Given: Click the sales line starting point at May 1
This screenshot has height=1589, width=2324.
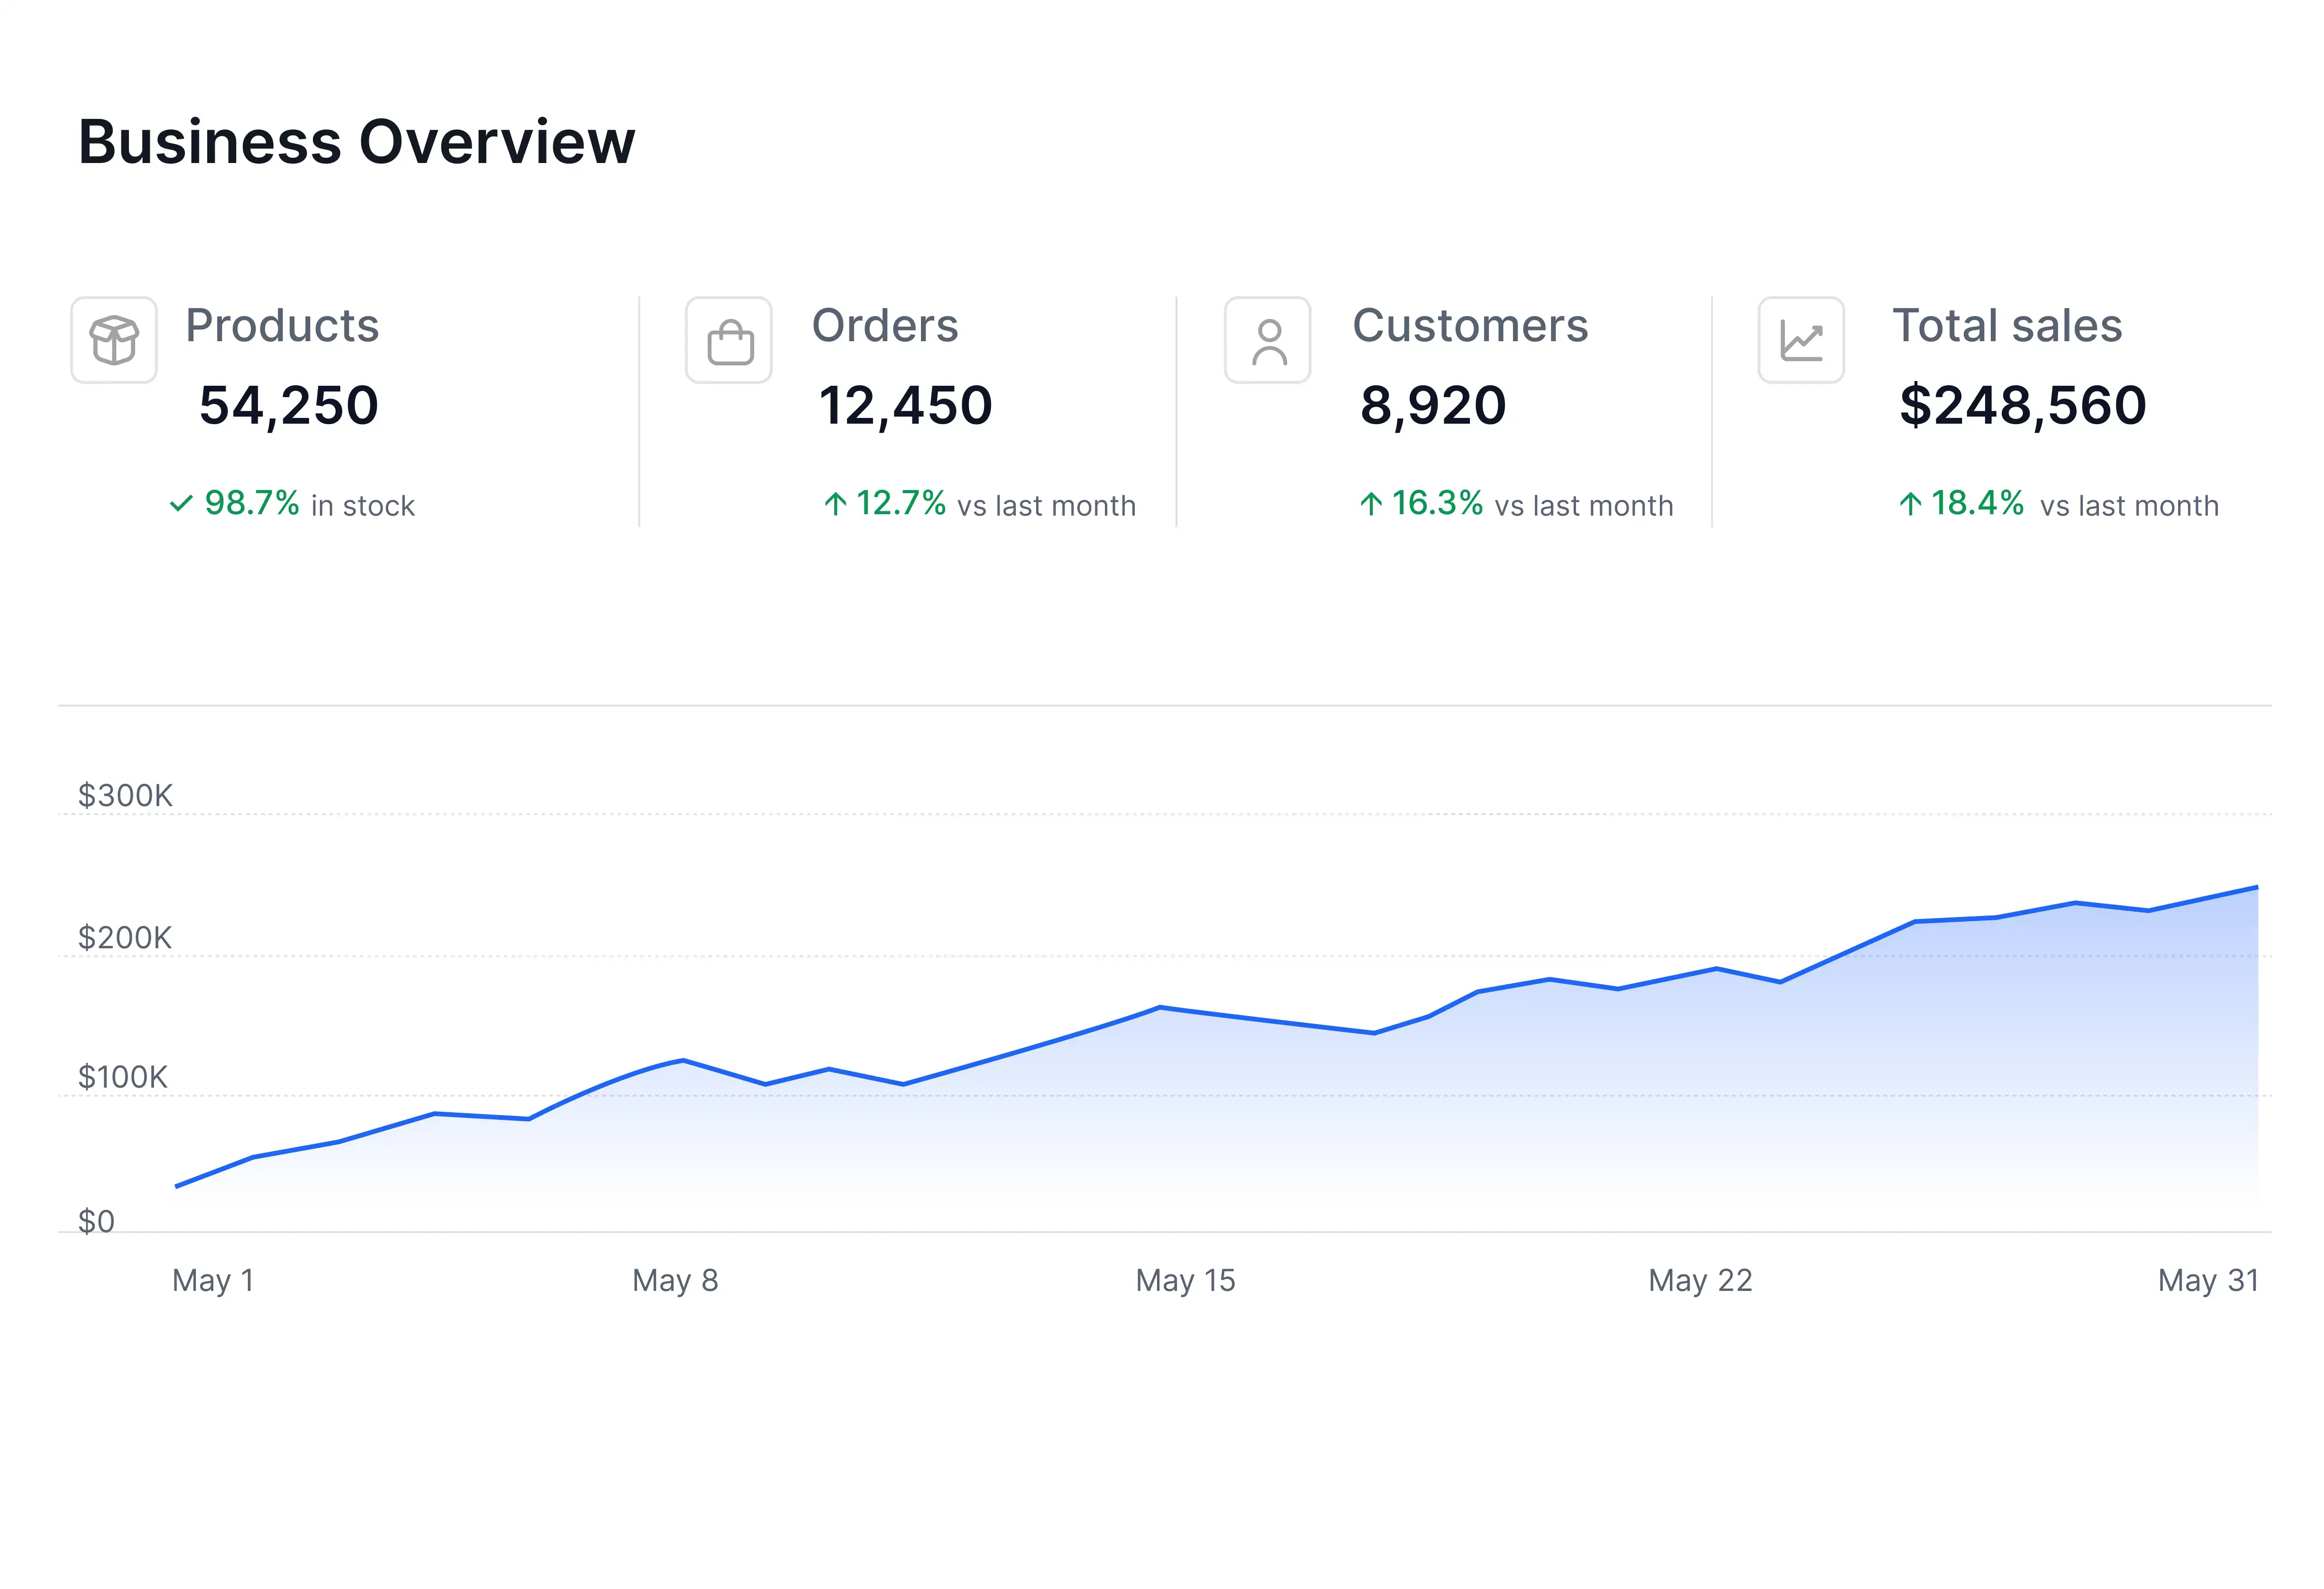Looking at the screenshot, I should tap(177, 1187).
